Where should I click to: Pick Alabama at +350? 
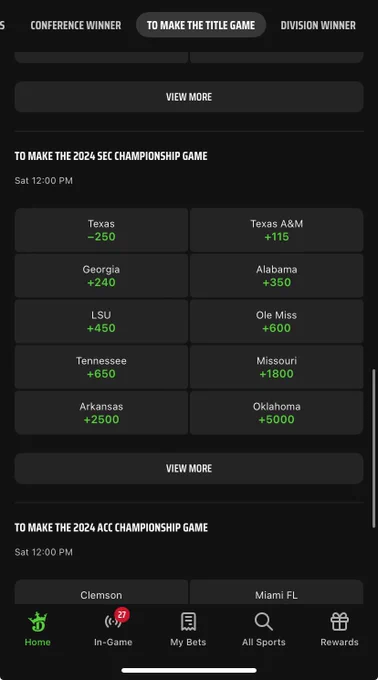(277, 276)
